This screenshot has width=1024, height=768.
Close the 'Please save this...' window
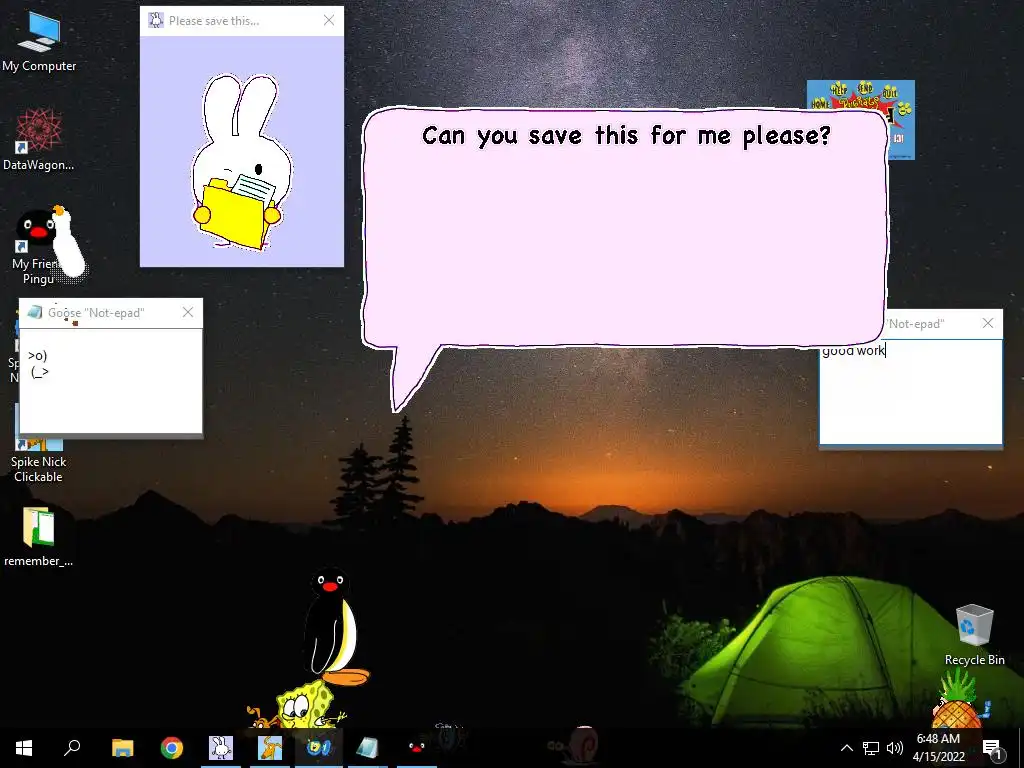pos(329,21)
